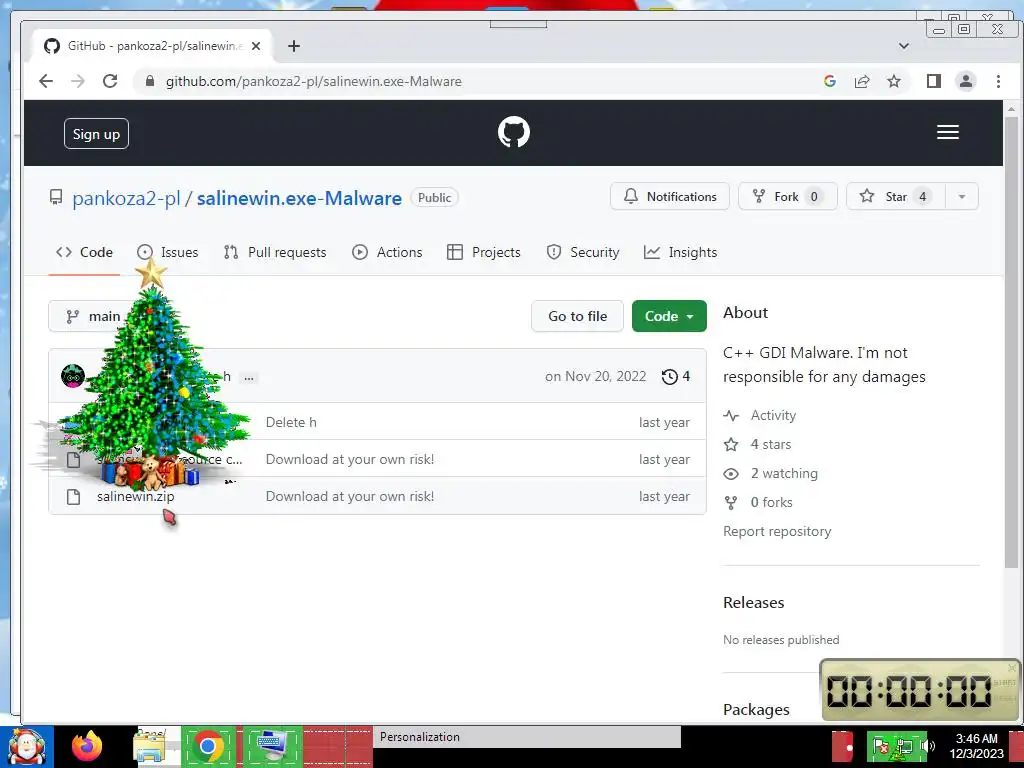
Task: Star the repository
Action: click(895, 197)
